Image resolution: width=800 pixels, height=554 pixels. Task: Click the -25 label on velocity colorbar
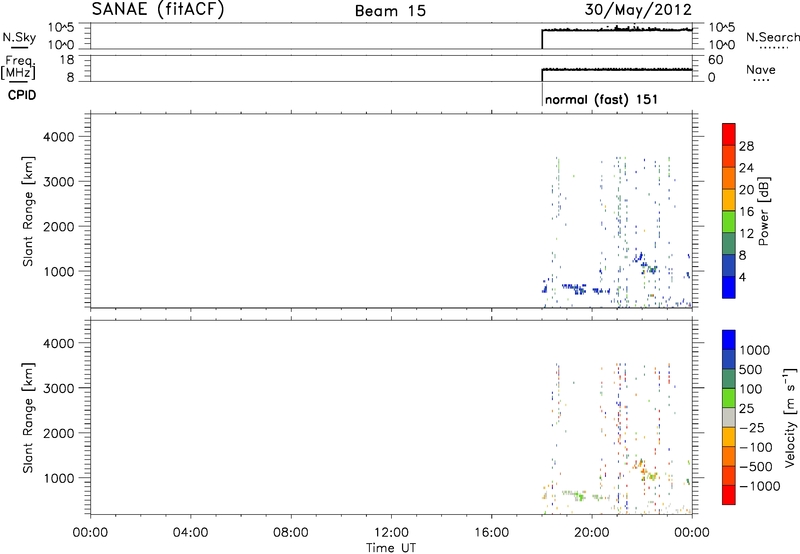click(753, 428)
